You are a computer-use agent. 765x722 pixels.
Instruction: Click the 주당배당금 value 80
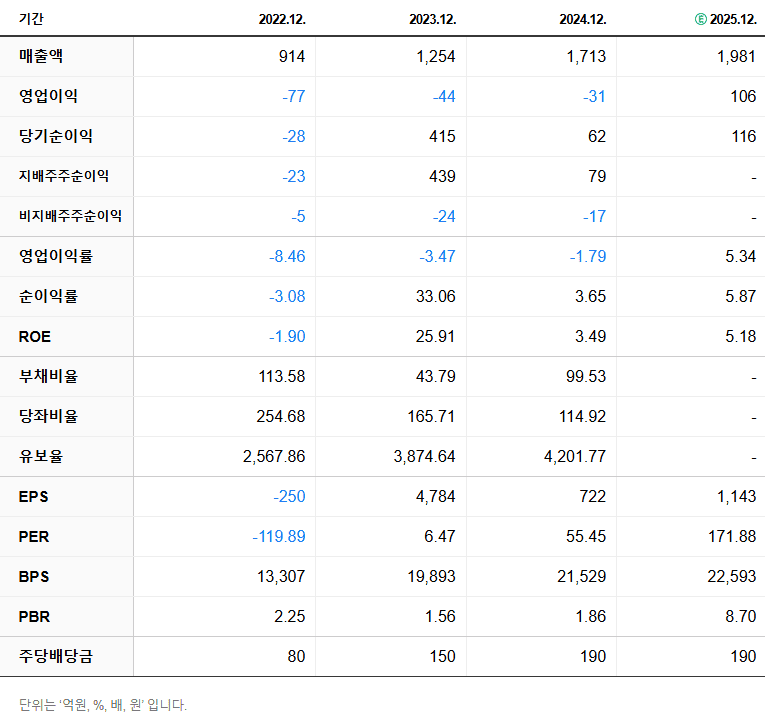[x=296, y=657]
